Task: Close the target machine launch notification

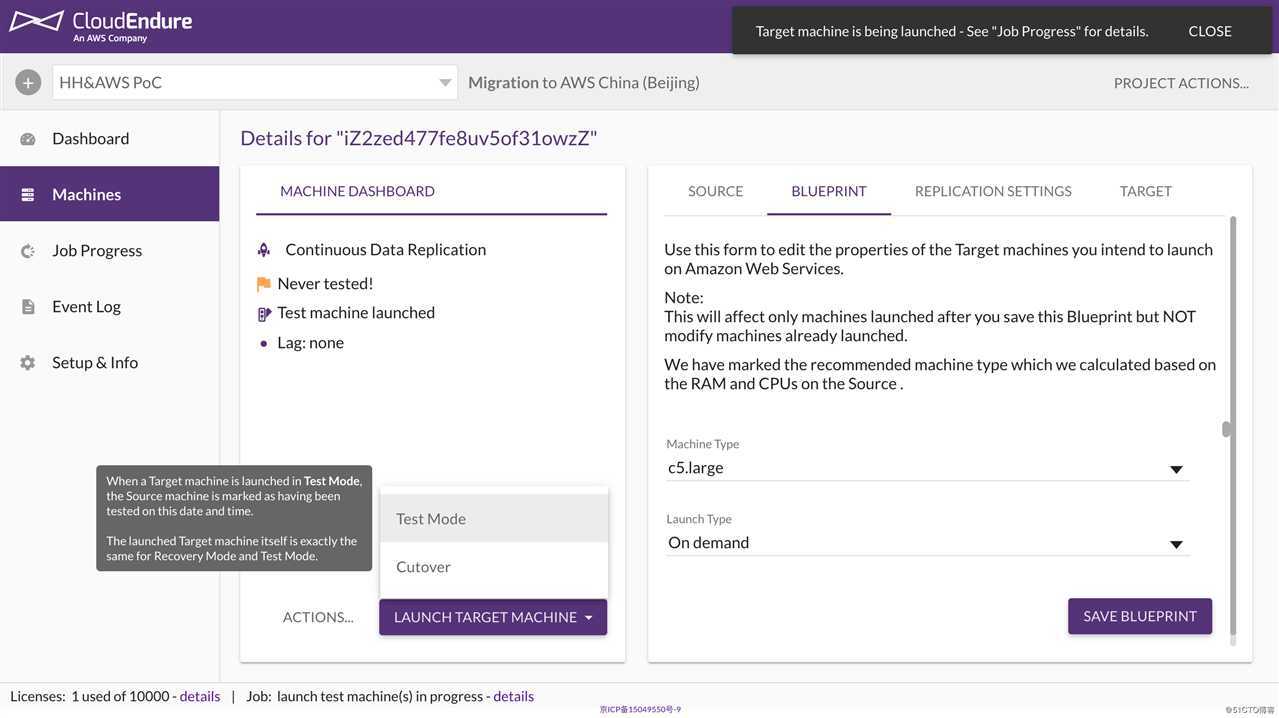Action: (1210, 31)
